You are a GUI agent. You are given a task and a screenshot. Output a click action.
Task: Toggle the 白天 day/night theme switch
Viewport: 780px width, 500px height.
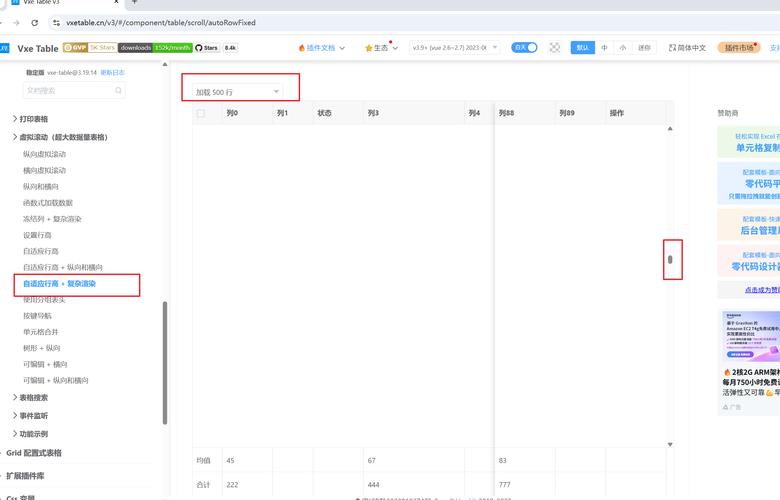(524, 47)
